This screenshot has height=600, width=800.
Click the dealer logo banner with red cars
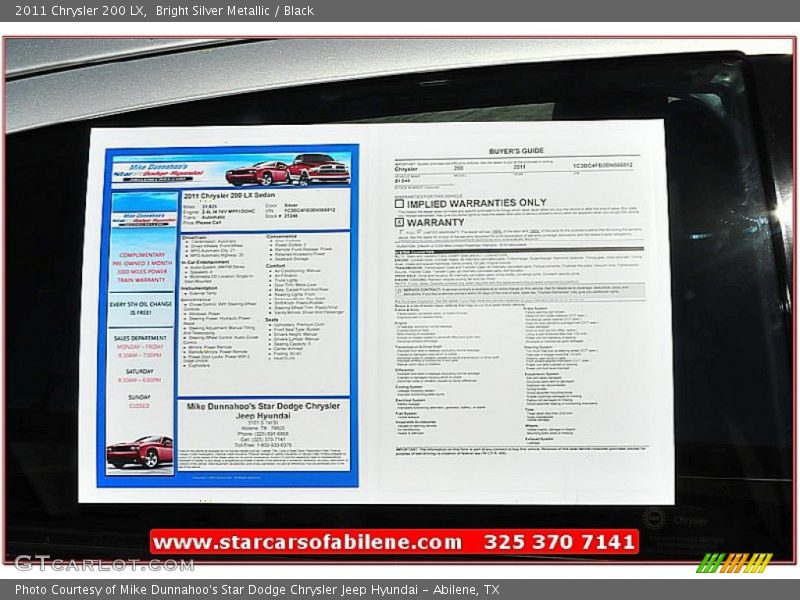click(232, 170)
